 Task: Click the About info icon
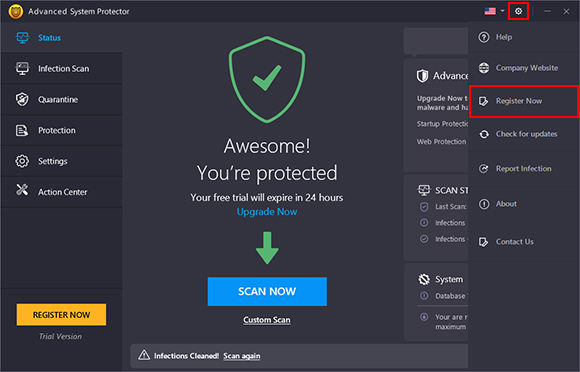484,204
